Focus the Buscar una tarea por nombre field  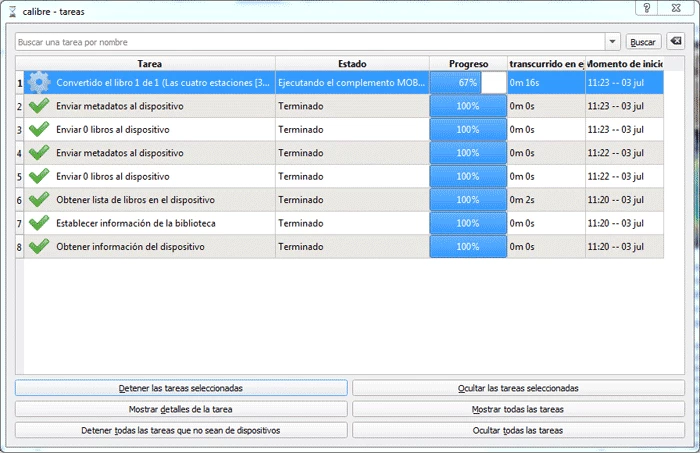310,42
